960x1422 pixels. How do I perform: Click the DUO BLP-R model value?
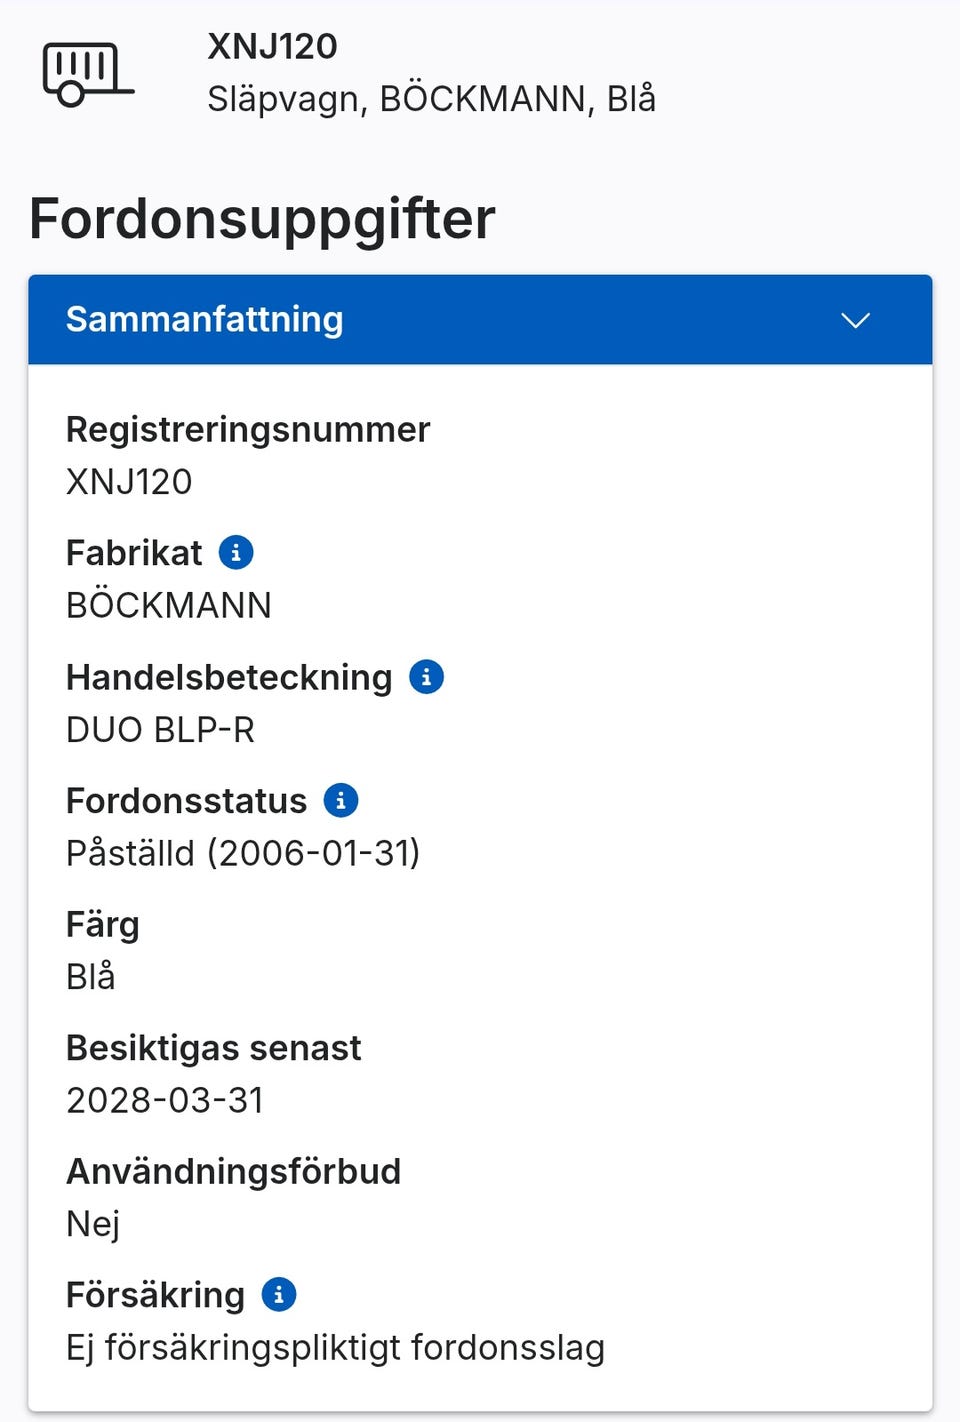[x=160, y=729]
